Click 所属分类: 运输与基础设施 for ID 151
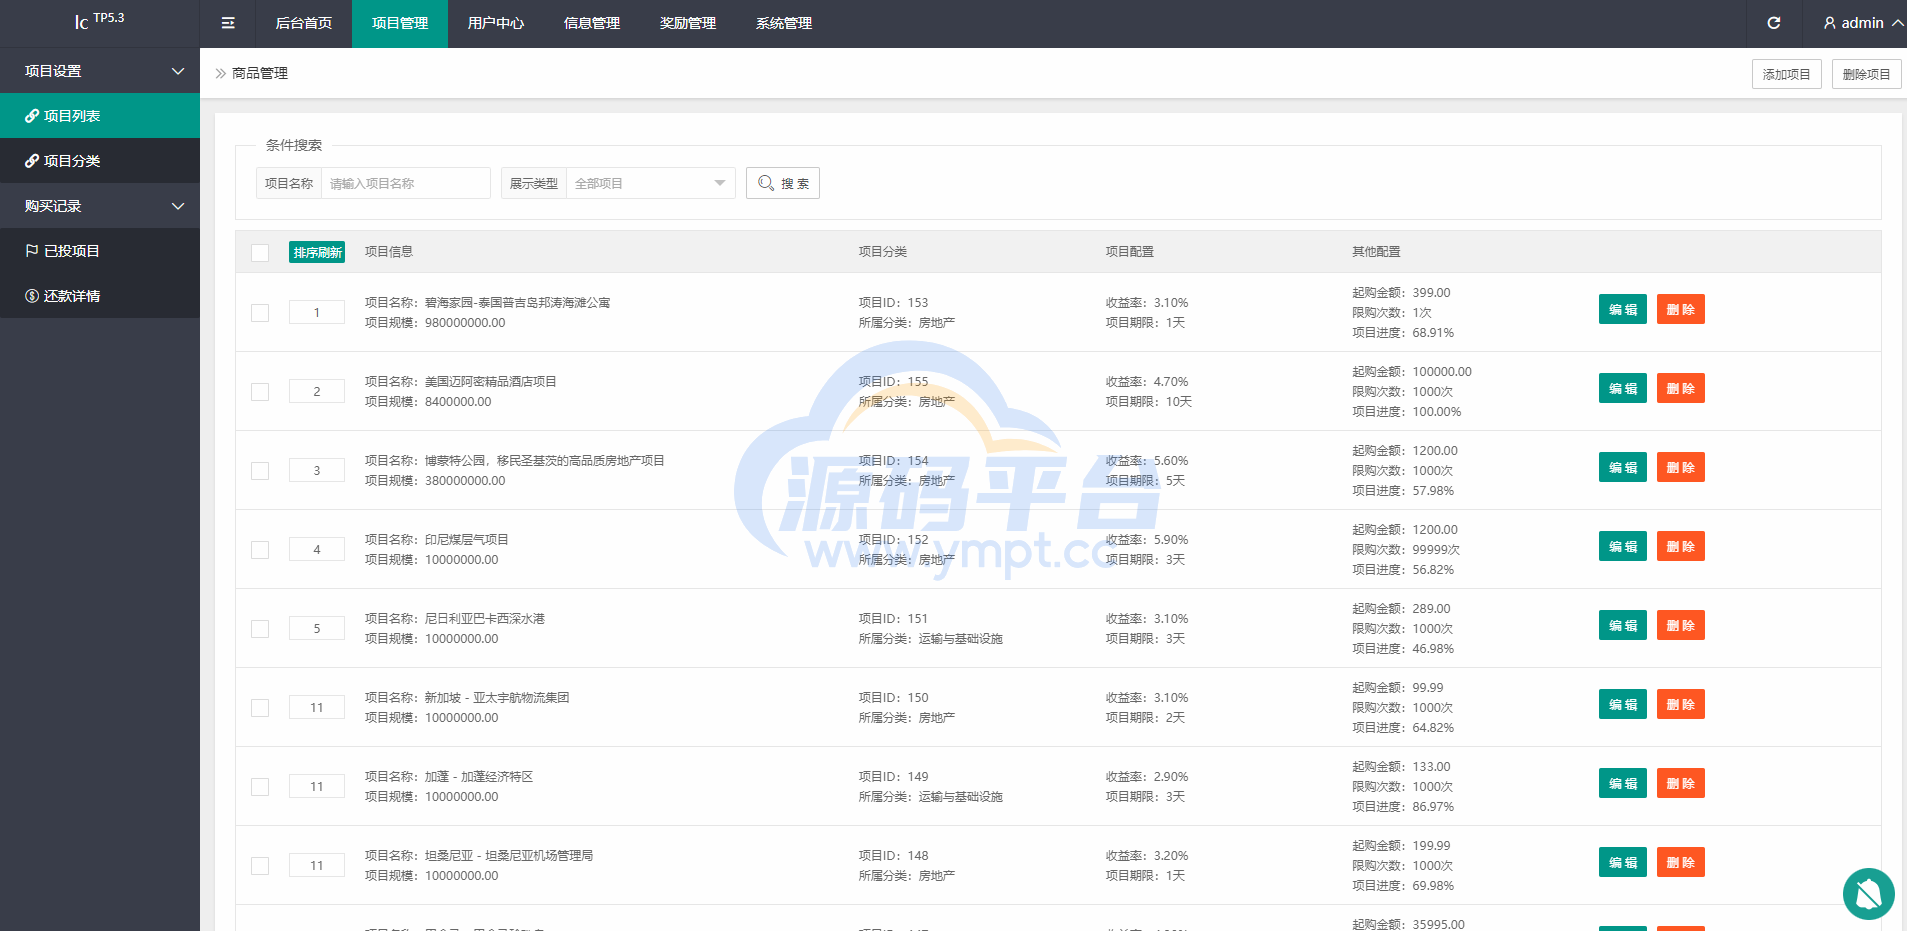 [x=931, y=638]
